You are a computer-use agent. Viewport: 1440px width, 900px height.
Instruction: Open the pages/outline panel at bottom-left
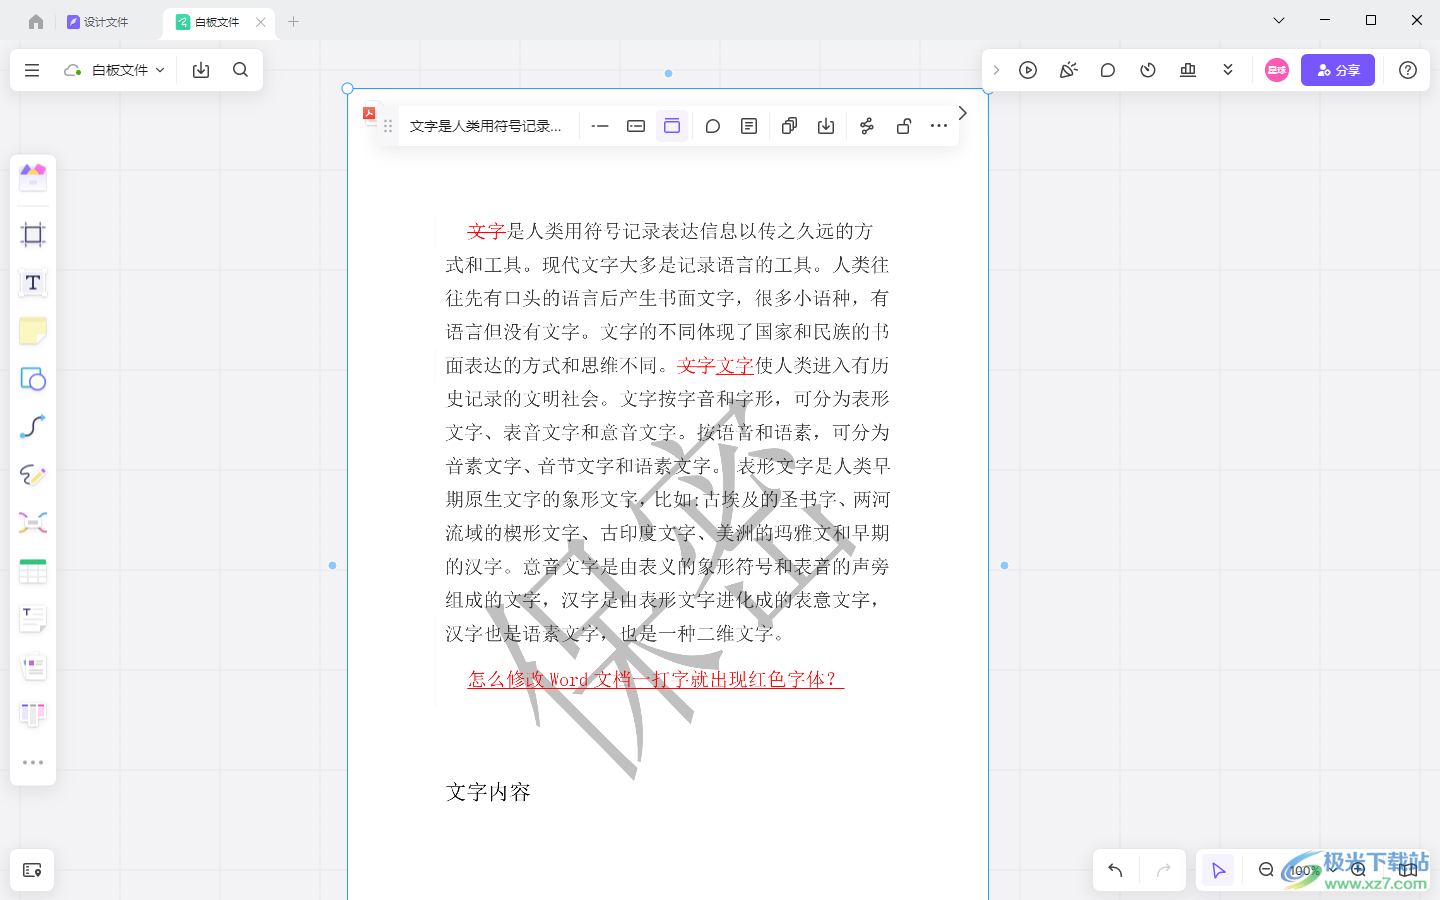32,870
